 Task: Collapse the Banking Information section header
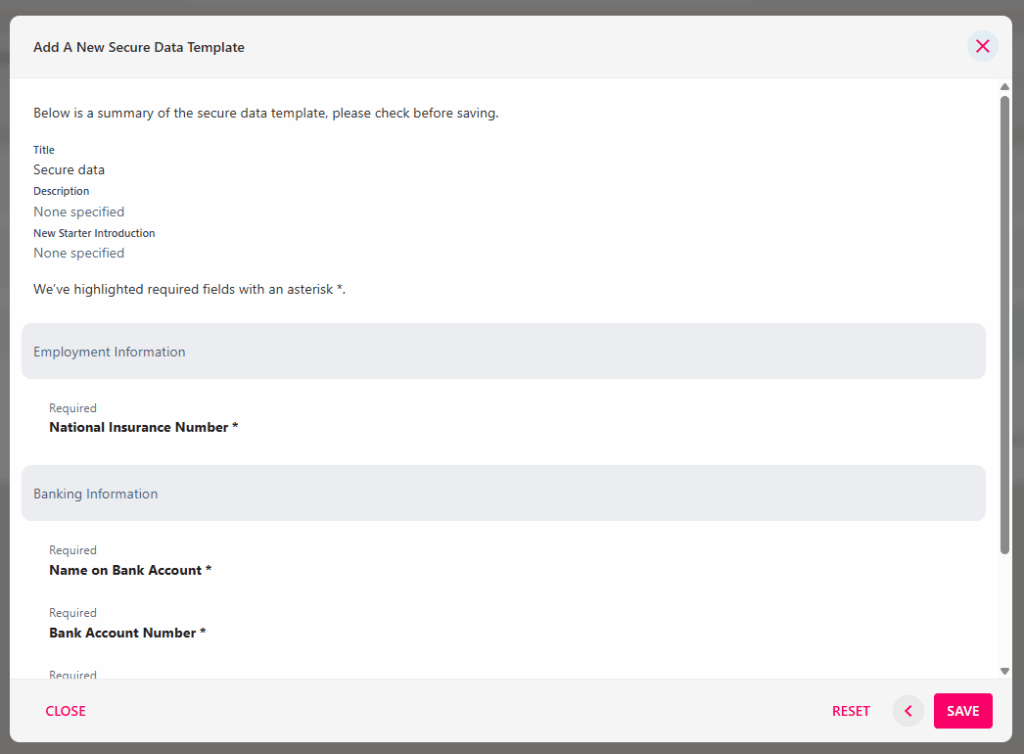[503, 493]
